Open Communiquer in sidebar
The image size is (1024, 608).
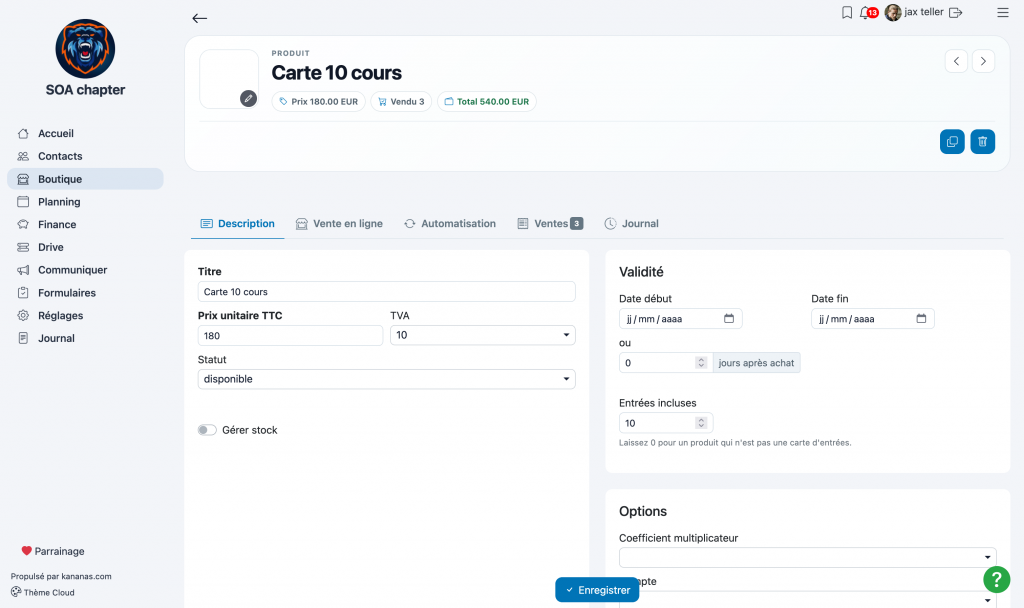coord(85,270)
